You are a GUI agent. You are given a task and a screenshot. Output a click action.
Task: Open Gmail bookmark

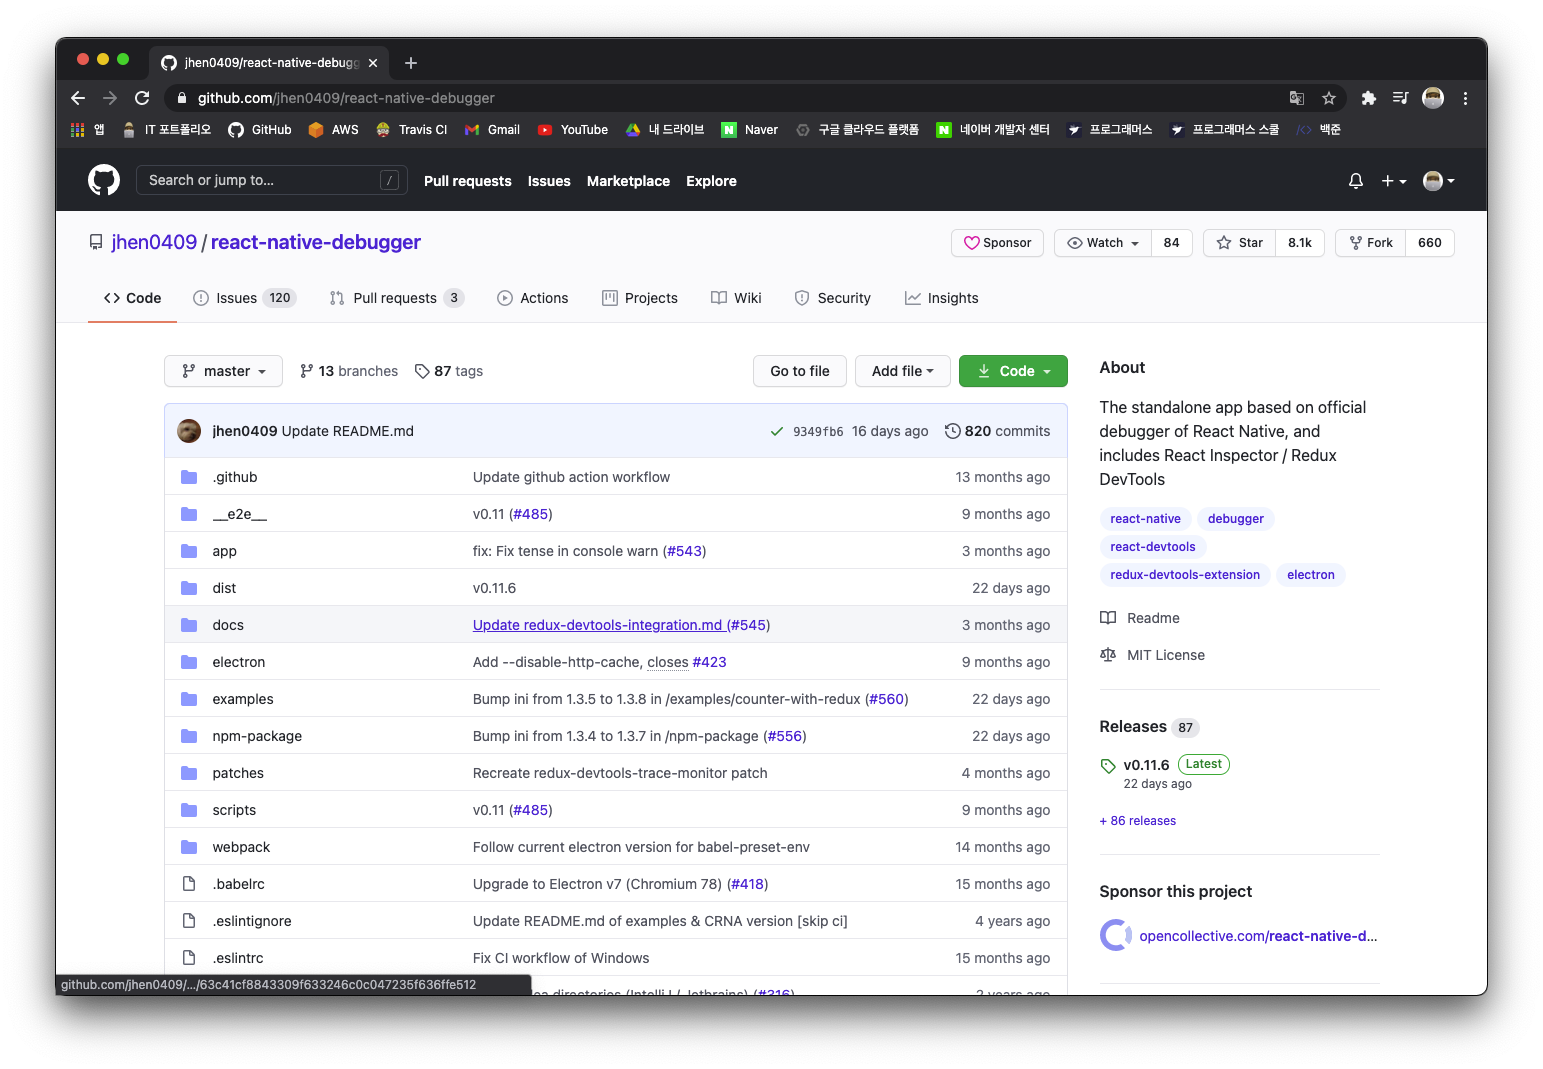pos(492,130)
